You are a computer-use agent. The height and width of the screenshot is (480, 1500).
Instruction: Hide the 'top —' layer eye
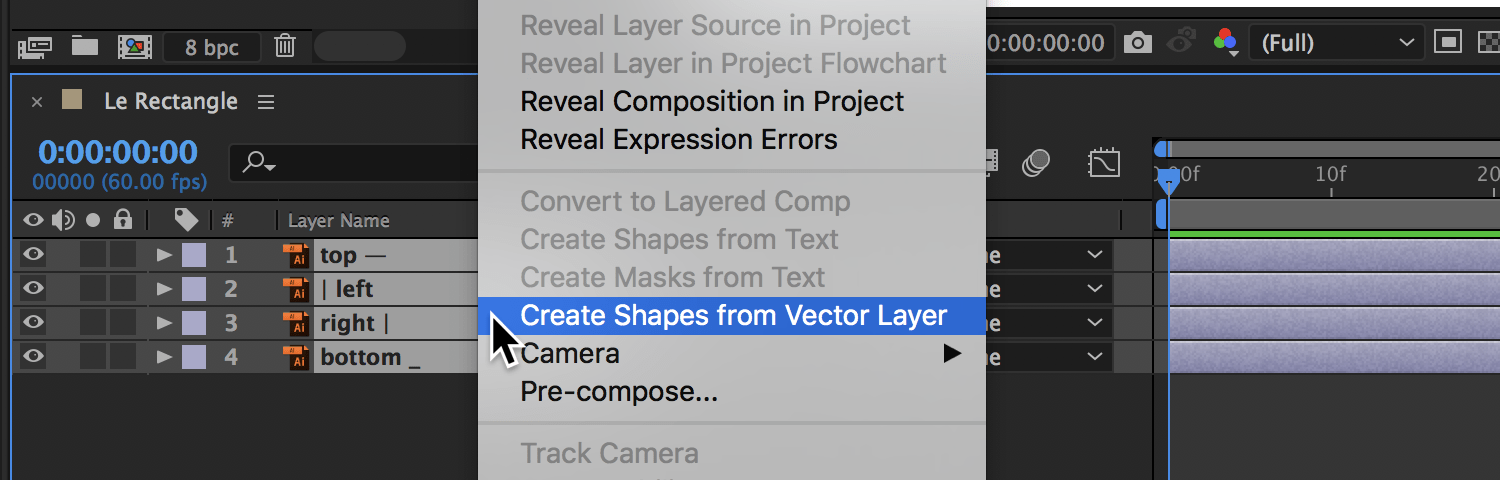coord(33,254)
